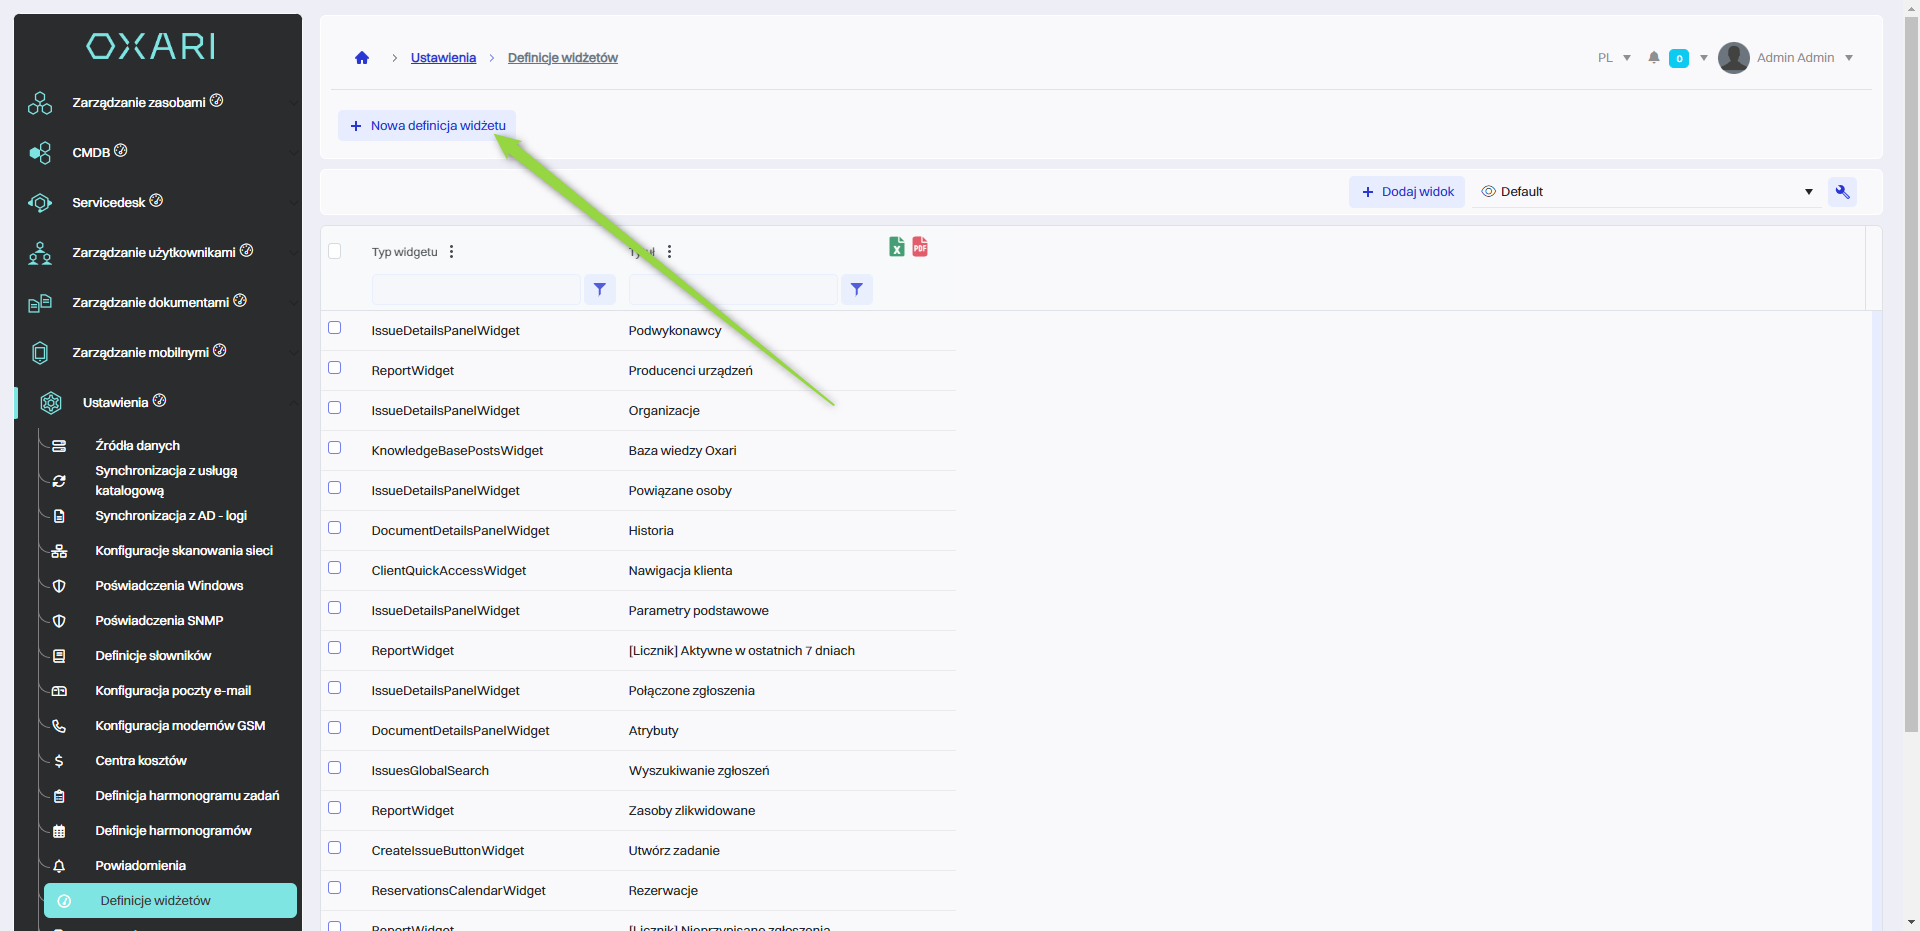Viewport: 1920px width, 931px height.
Task: Expand the Admin Admin user menu
Action: pos(1849,58)
